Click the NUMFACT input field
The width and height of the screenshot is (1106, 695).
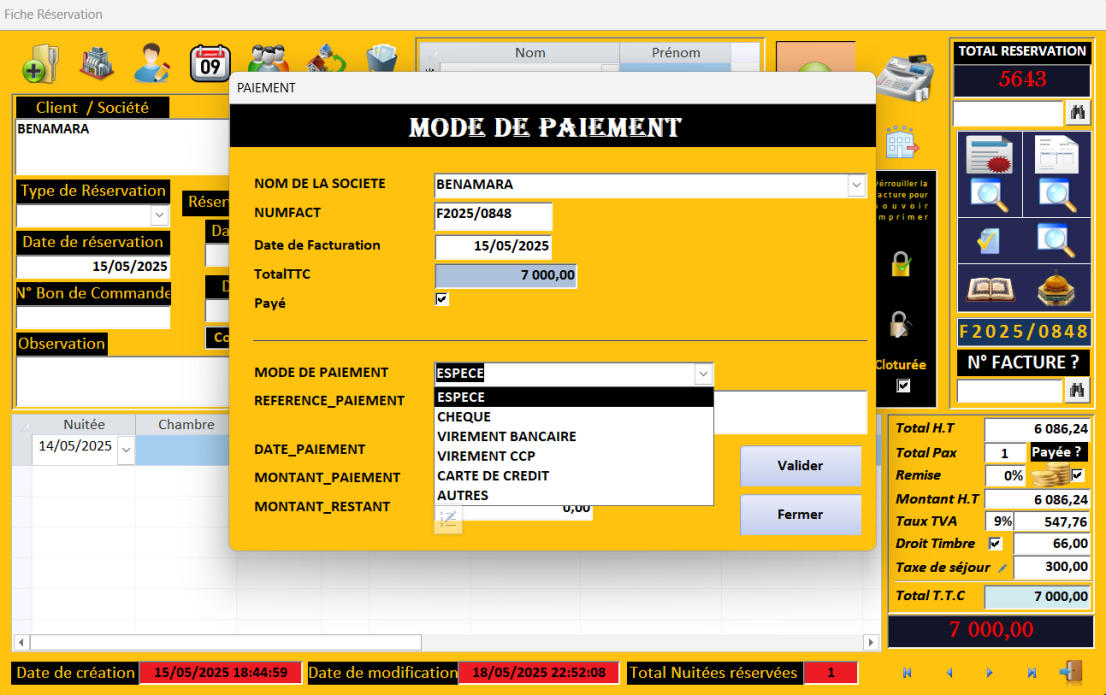493,215
